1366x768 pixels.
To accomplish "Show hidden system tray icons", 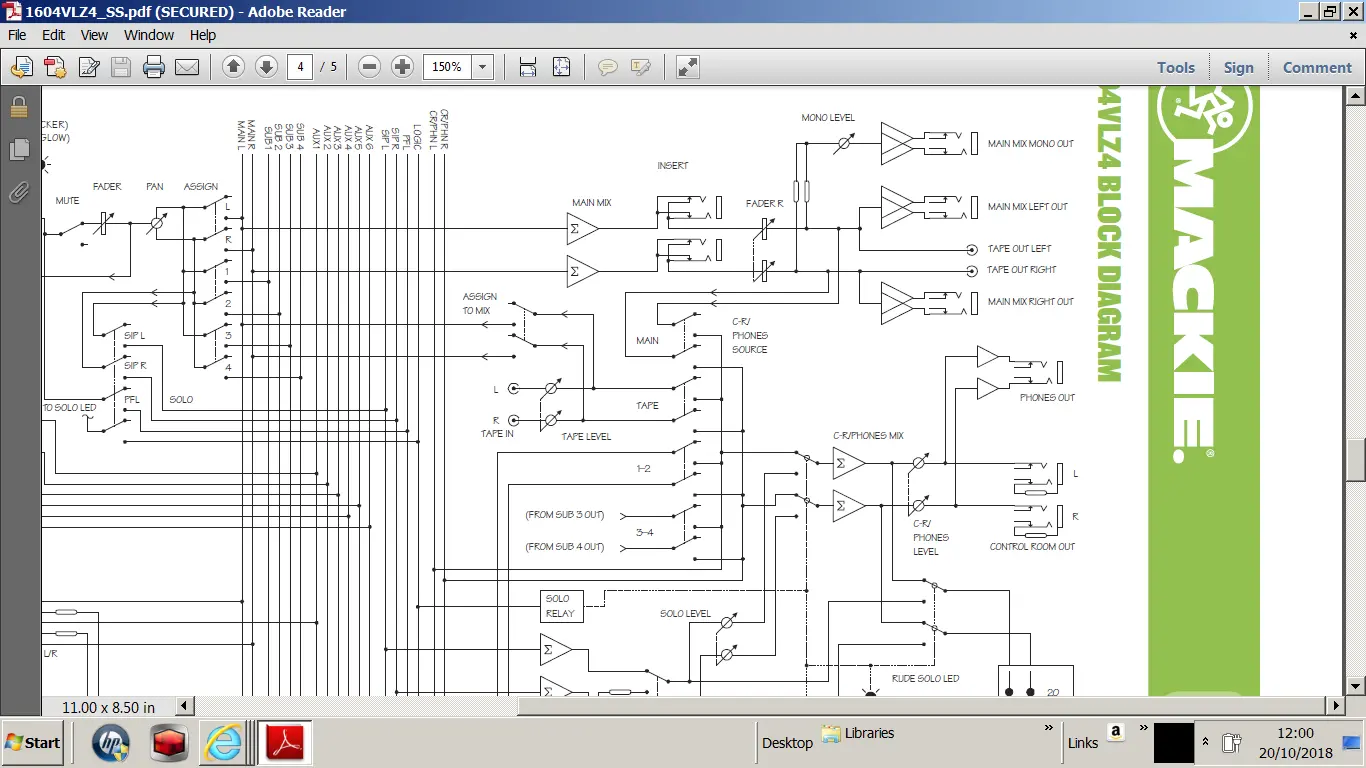I will coord(1205,742).
